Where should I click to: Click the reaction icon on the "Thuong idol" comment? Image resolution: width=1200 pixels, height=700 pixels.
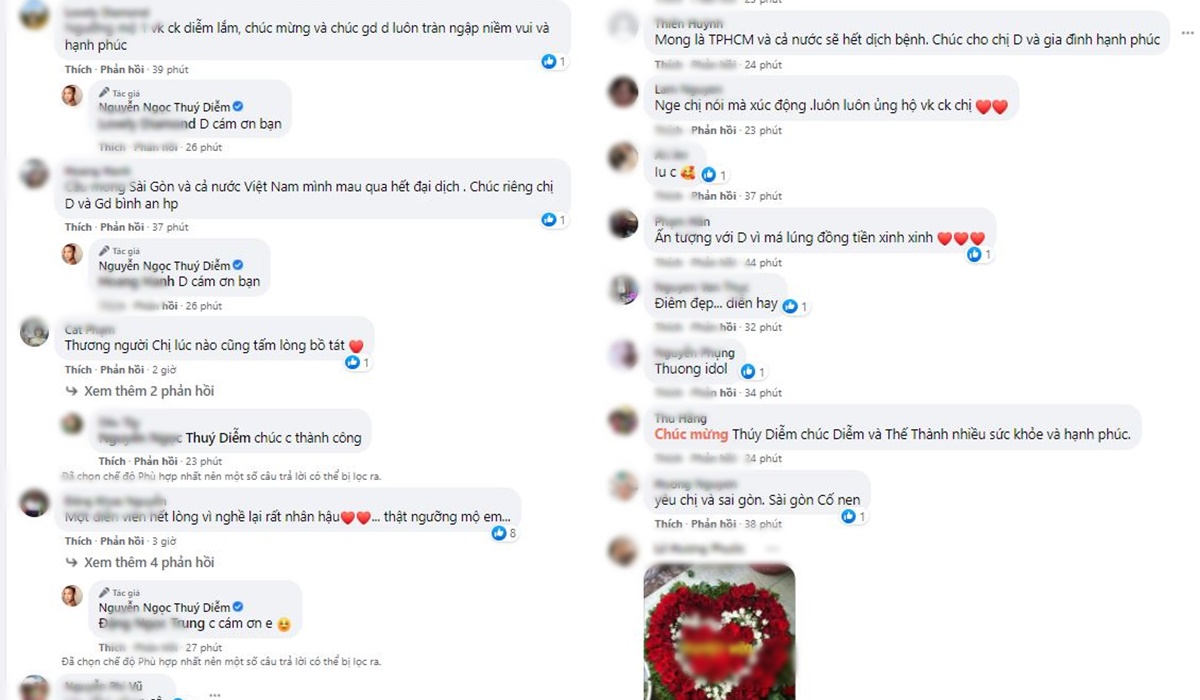point(749,372)
